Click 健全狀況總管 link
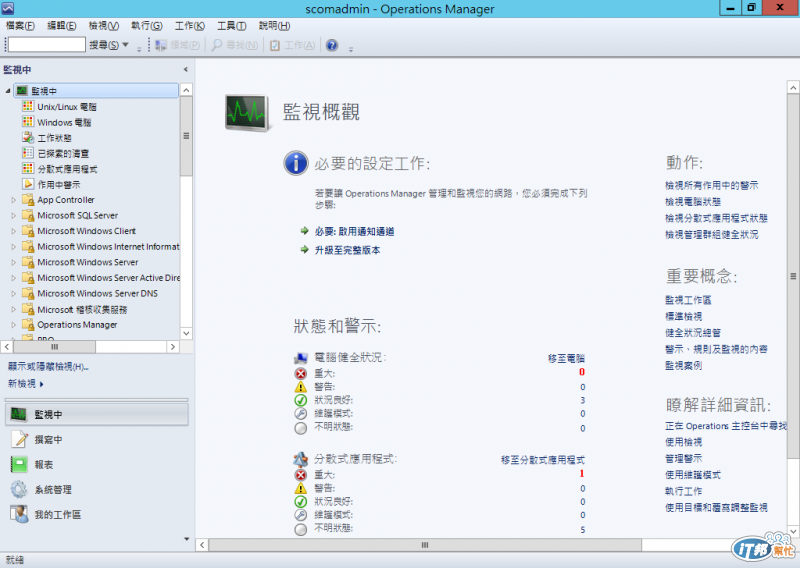The image size is (800, 568). tap(693, 333)
